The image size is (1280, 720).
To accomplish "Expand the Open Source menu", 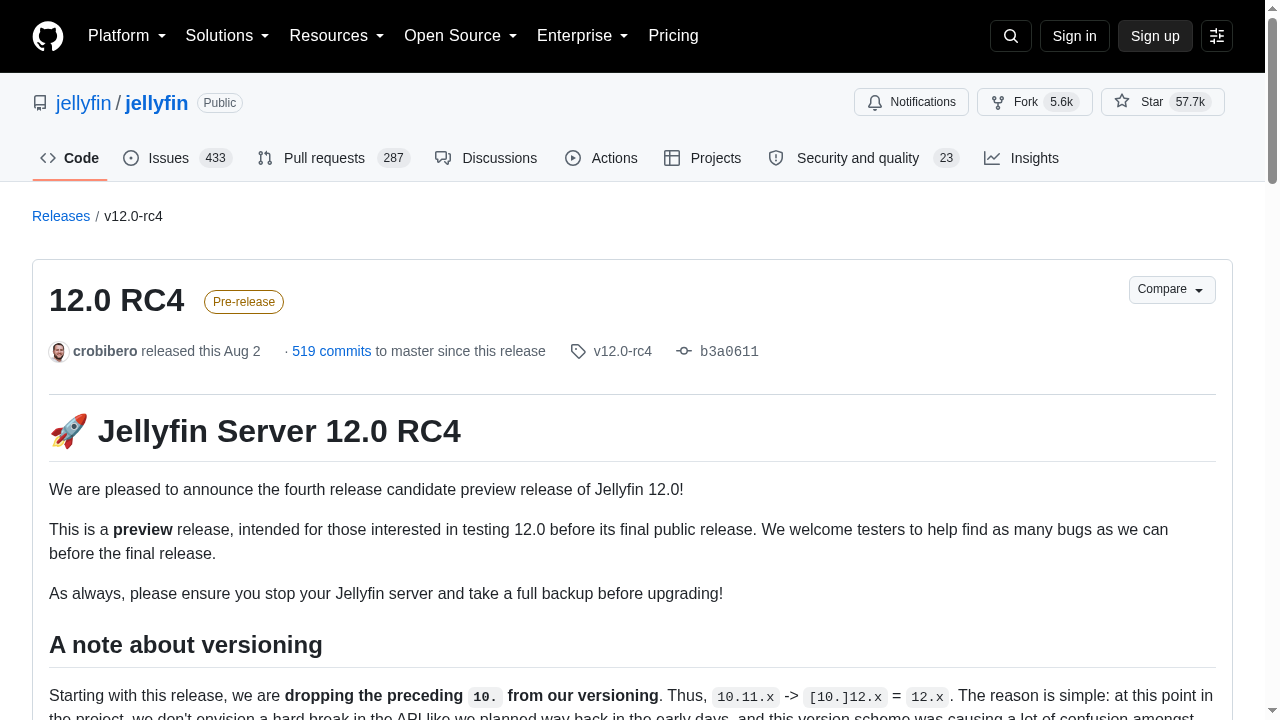I will click(x=461, y=36).
